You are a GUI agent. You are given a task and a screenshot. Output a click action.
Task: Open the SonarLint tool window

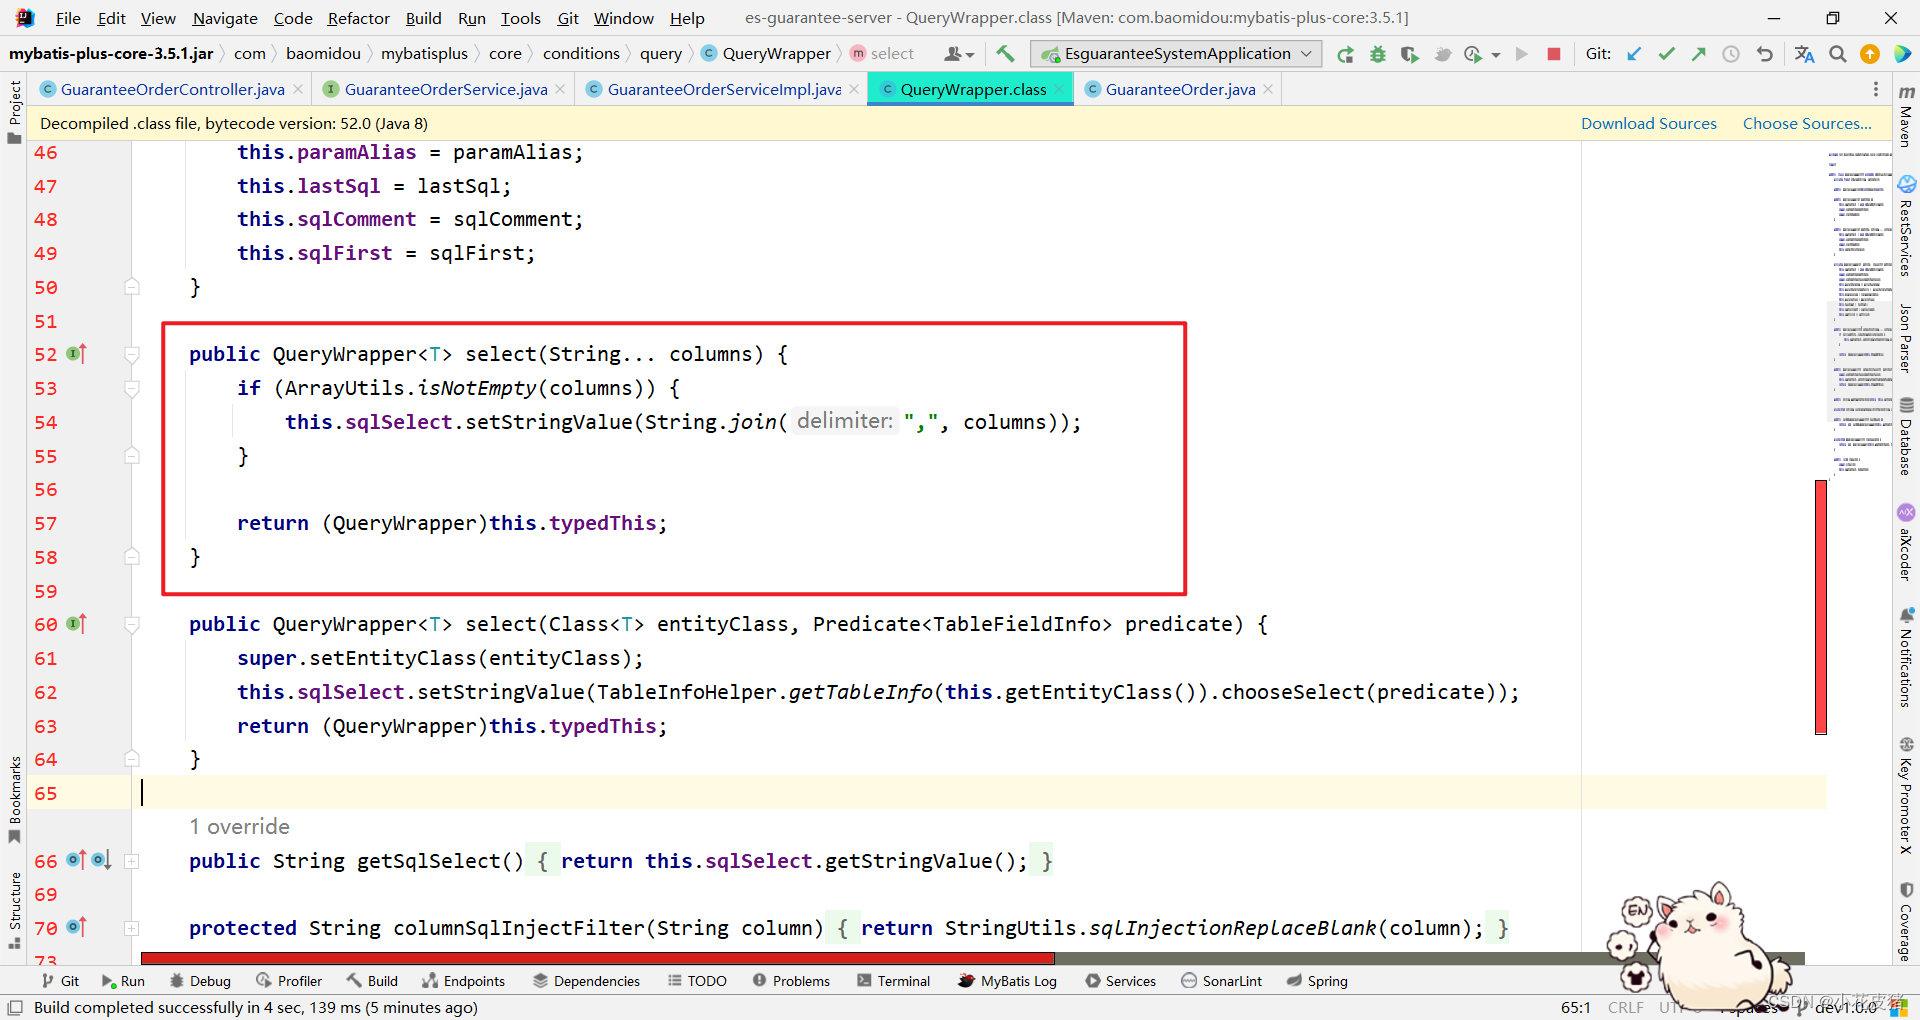pyautogui.click(x=1221, y=981)
